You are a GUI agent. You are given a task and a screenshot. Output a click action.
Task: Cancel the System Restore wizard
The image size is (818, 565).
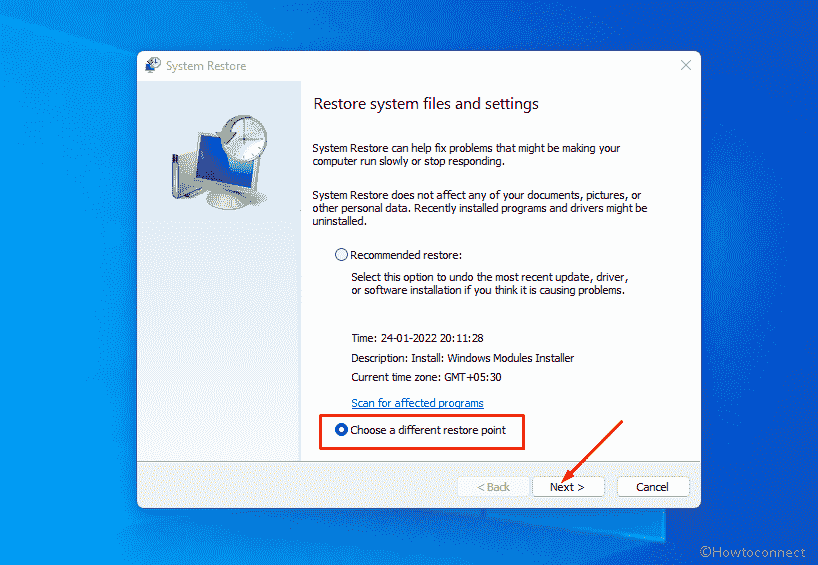[x=652, y=487]
